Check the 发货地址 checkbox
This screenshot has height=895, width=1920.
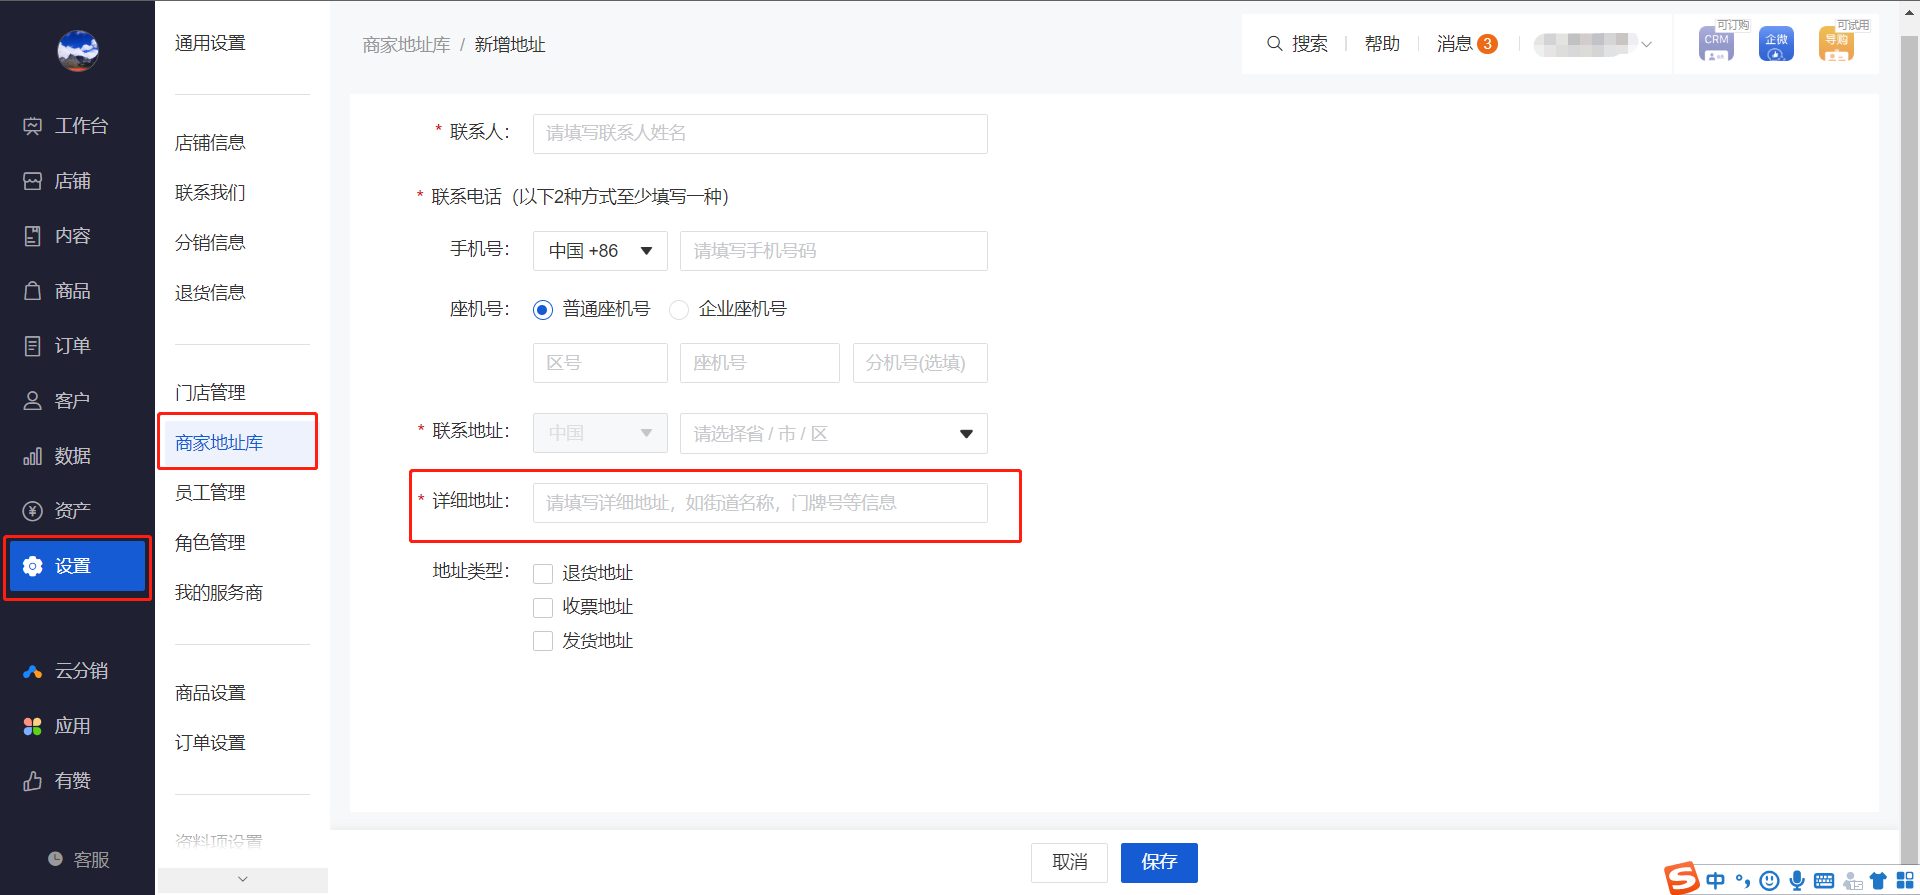pyautogui.click(x=543, y=641)
